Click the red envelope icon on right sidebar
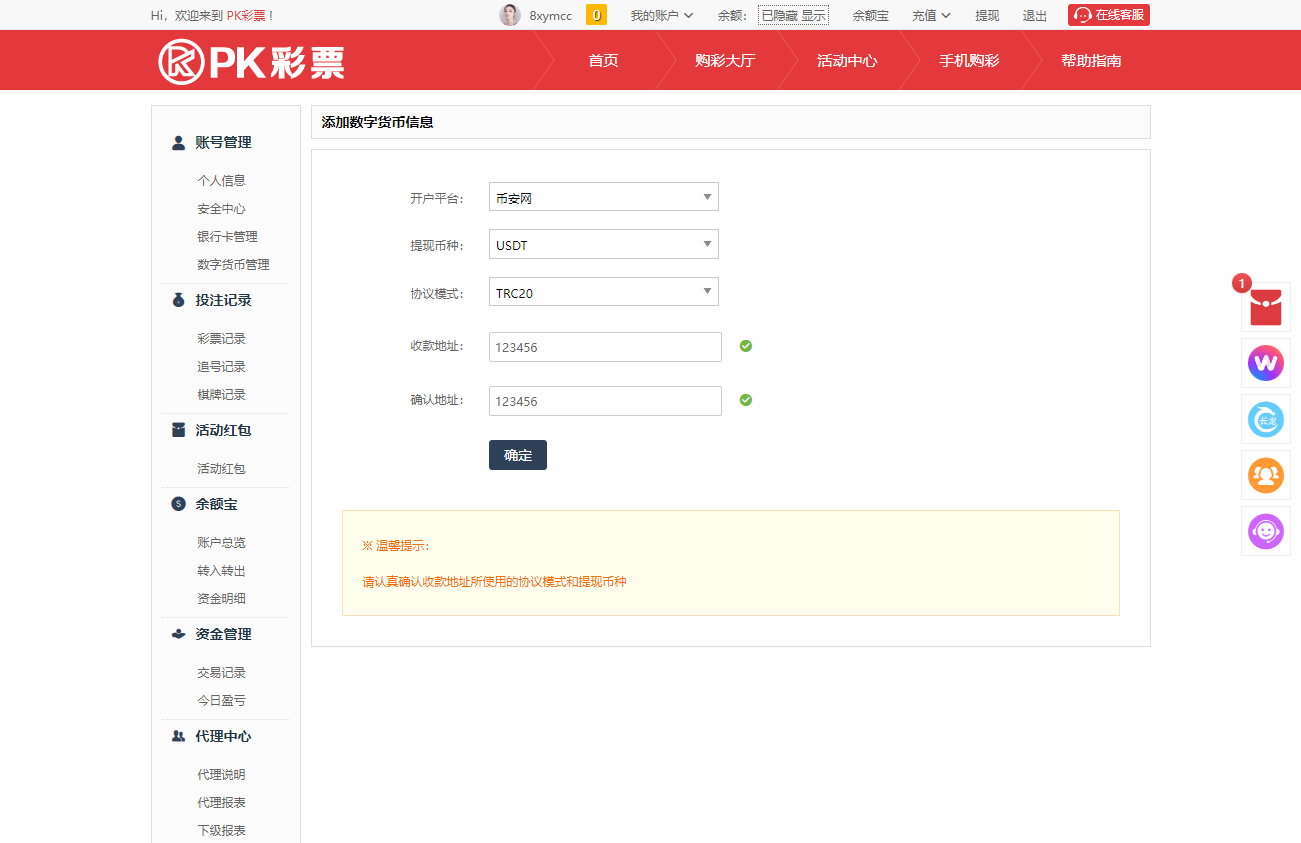The width and height of the screenshot is (1301, 843). 1265,307
